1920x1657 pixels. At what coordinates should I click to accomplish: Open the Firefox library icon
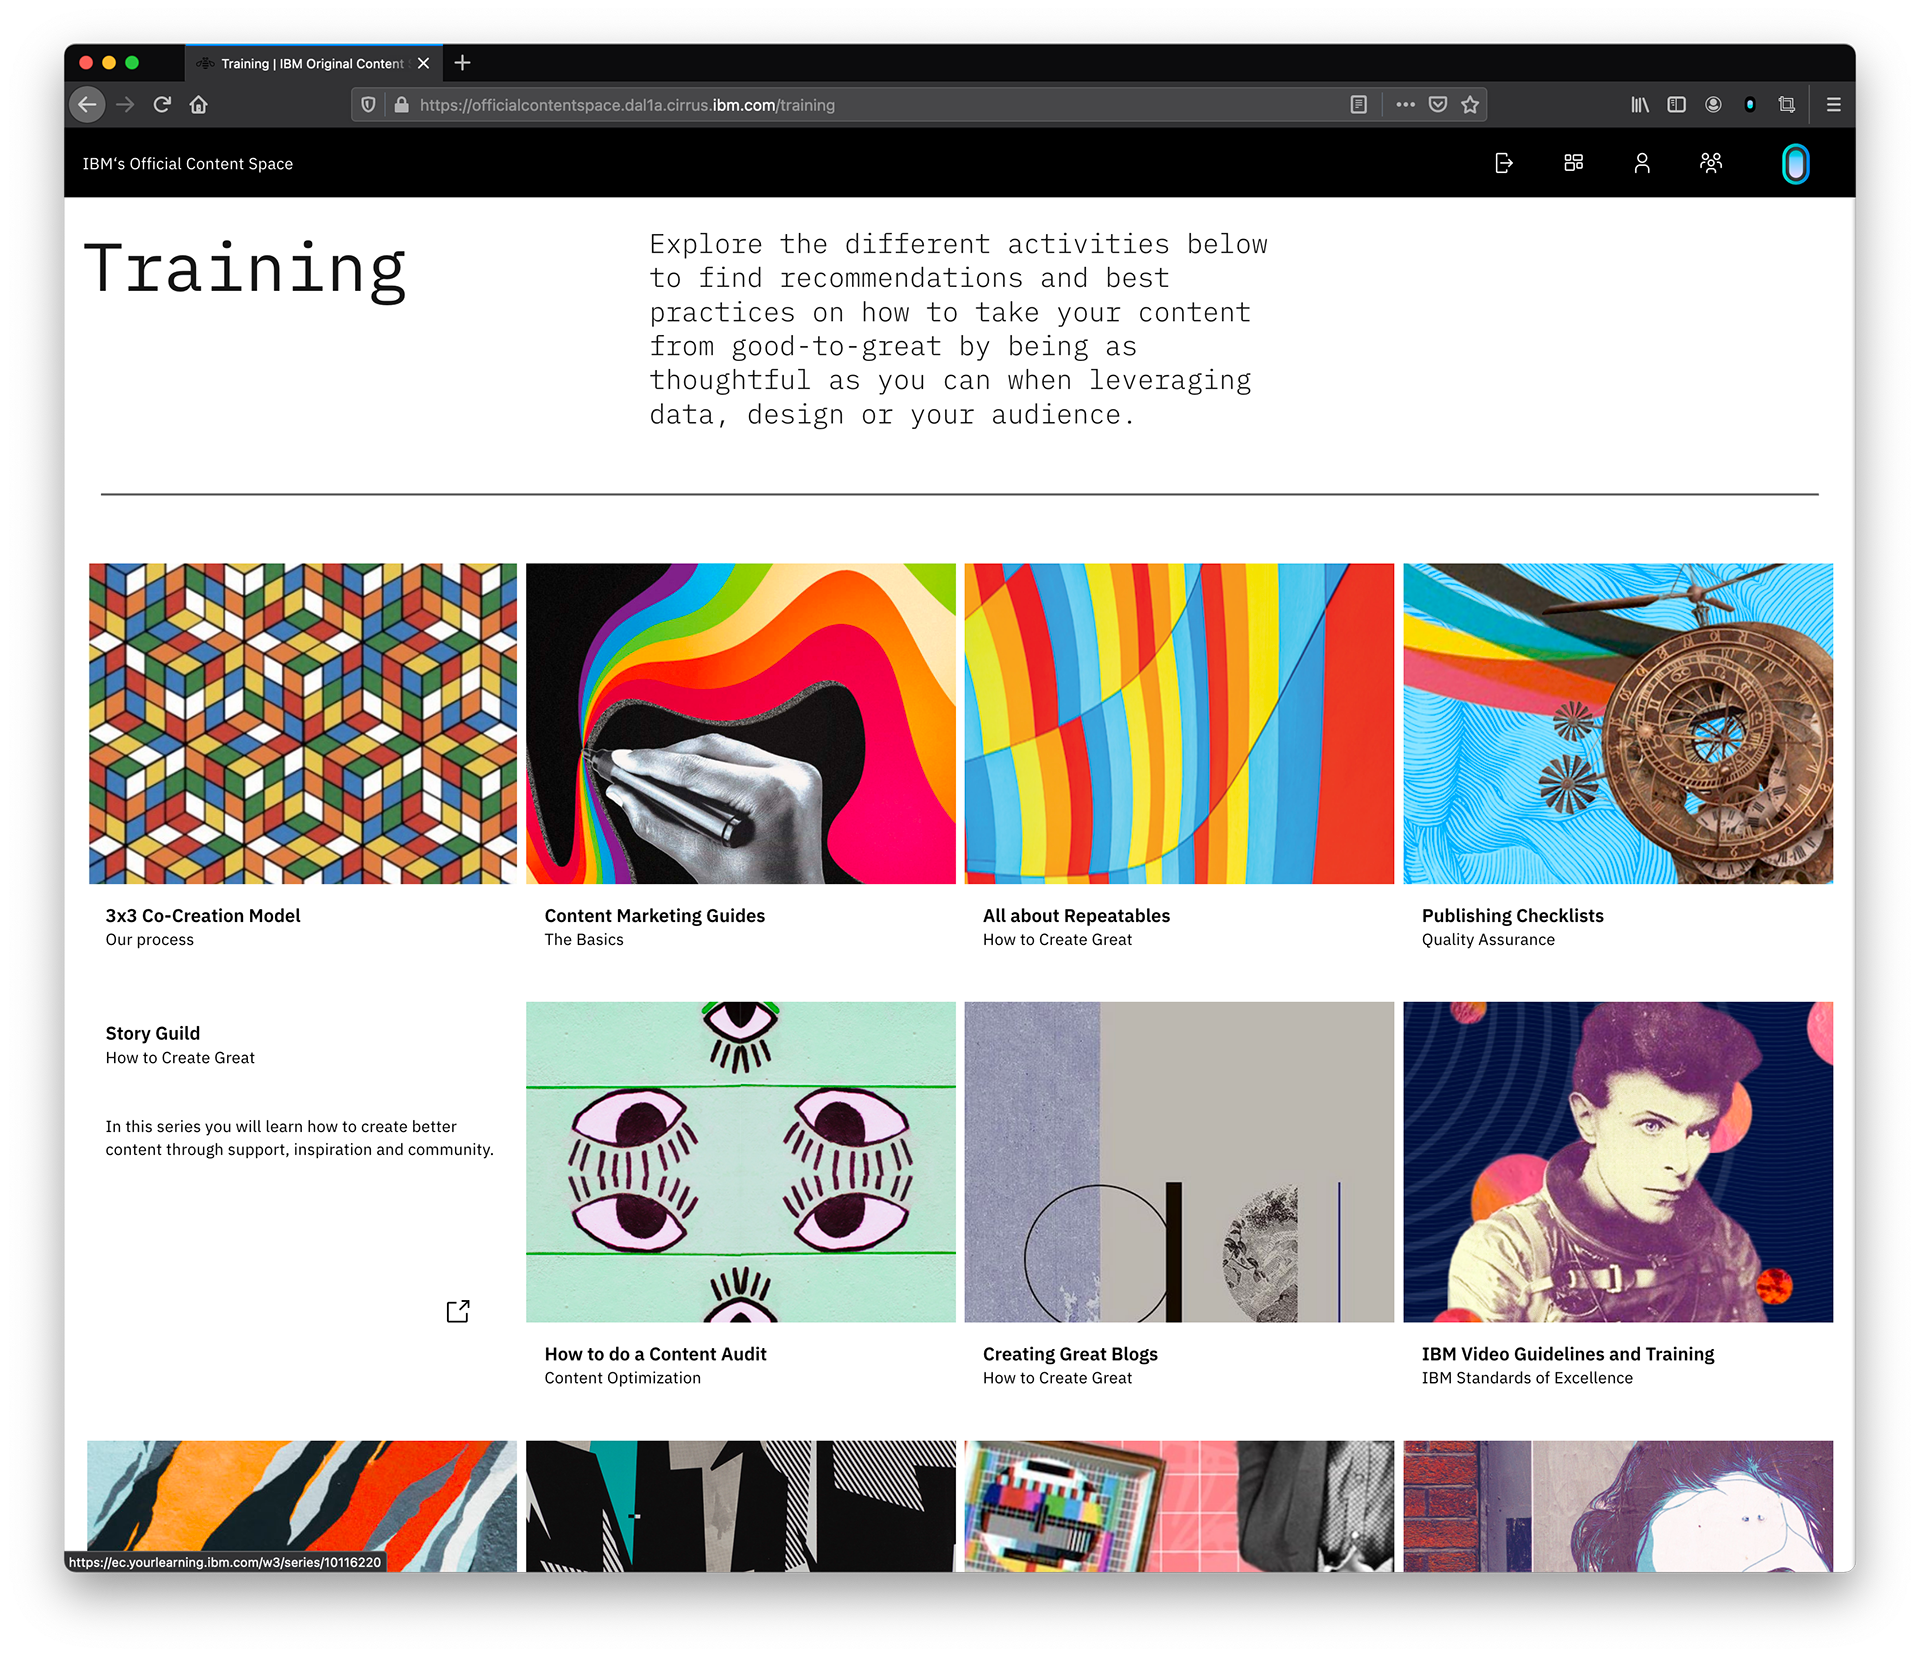coord(1640,105)
